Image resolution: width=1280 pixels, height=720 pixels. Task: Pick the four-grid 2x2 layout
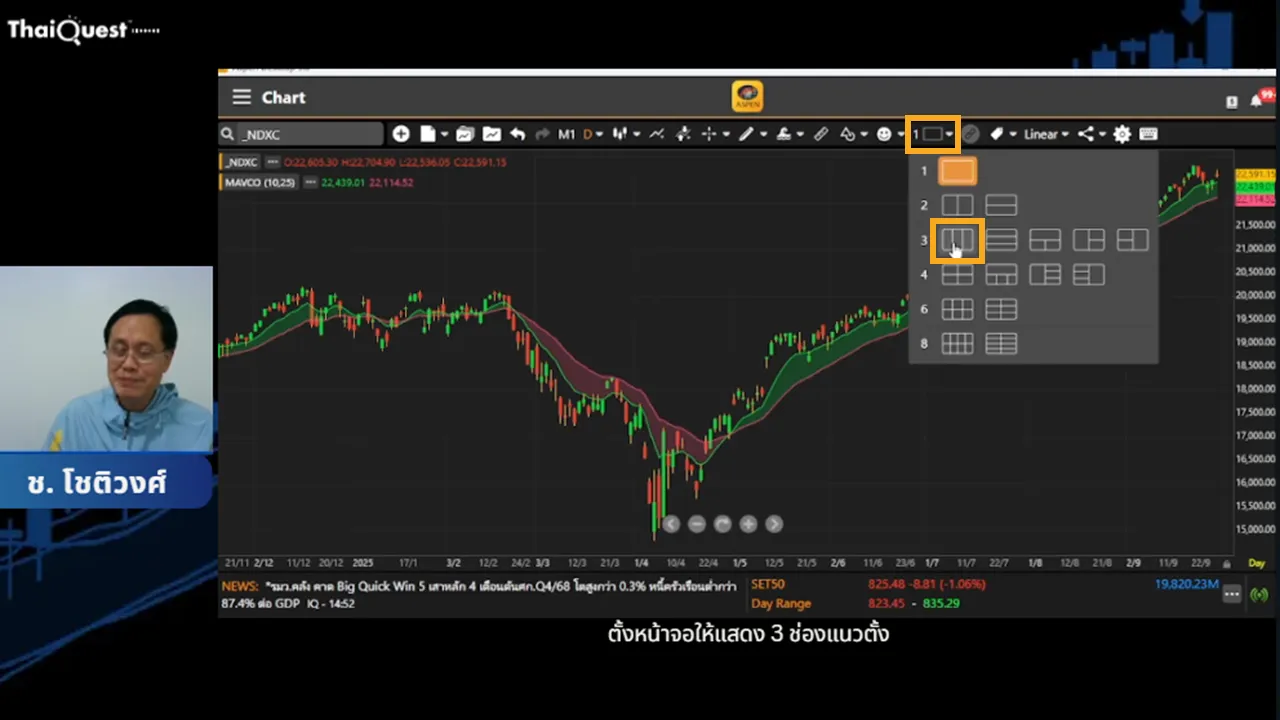(957, 275)
